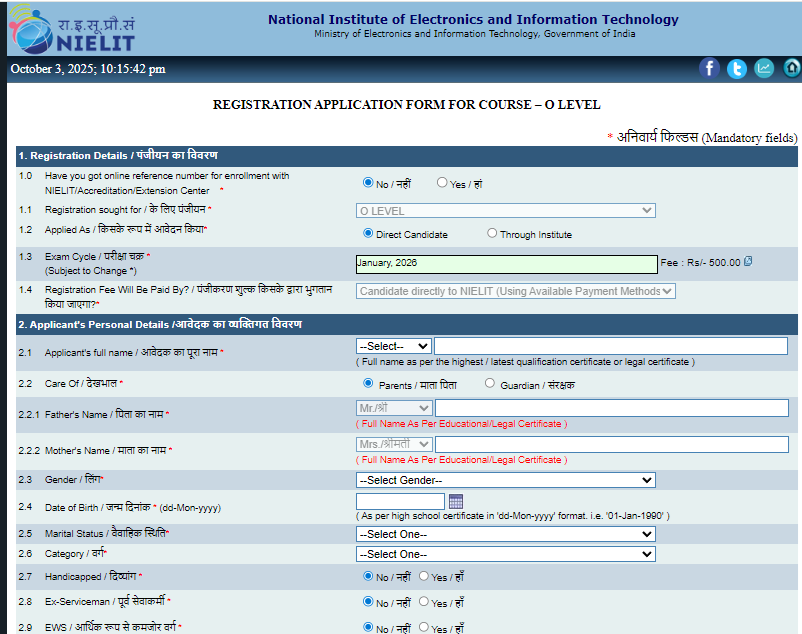Open the Marital Status dropdown
The height and width of the screenshot is (634, 802).
click(505, 534)
